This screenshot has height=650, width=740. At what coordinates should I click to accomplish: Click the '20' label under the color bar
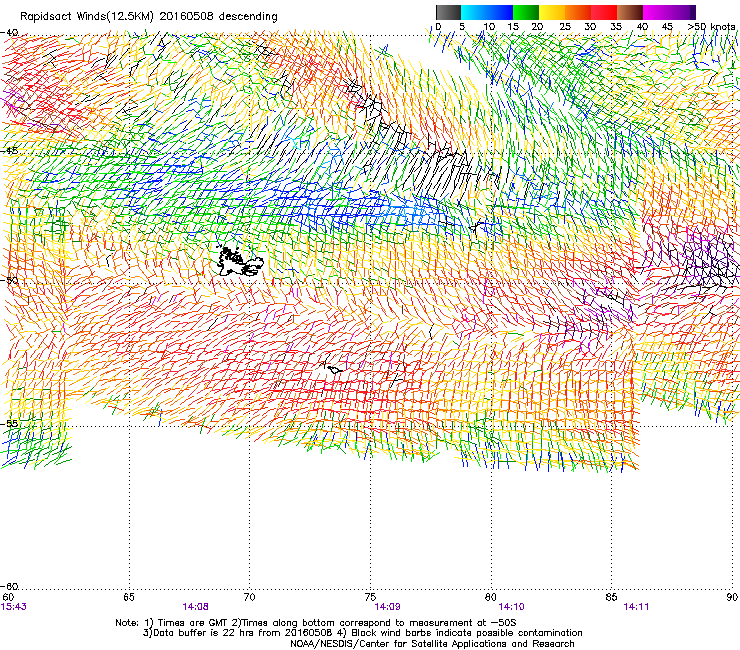tap(537, 27)
